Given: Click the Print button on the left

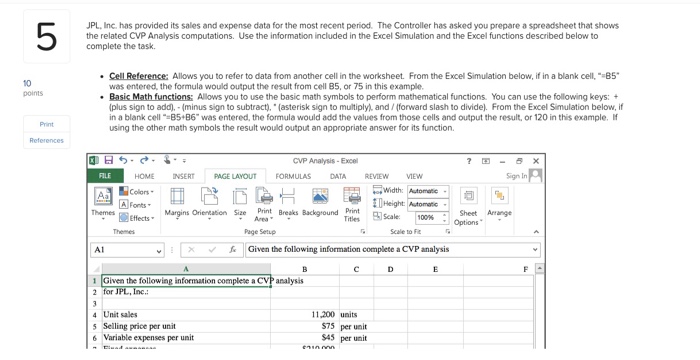Looking at the screenshot, I should 46,124.
